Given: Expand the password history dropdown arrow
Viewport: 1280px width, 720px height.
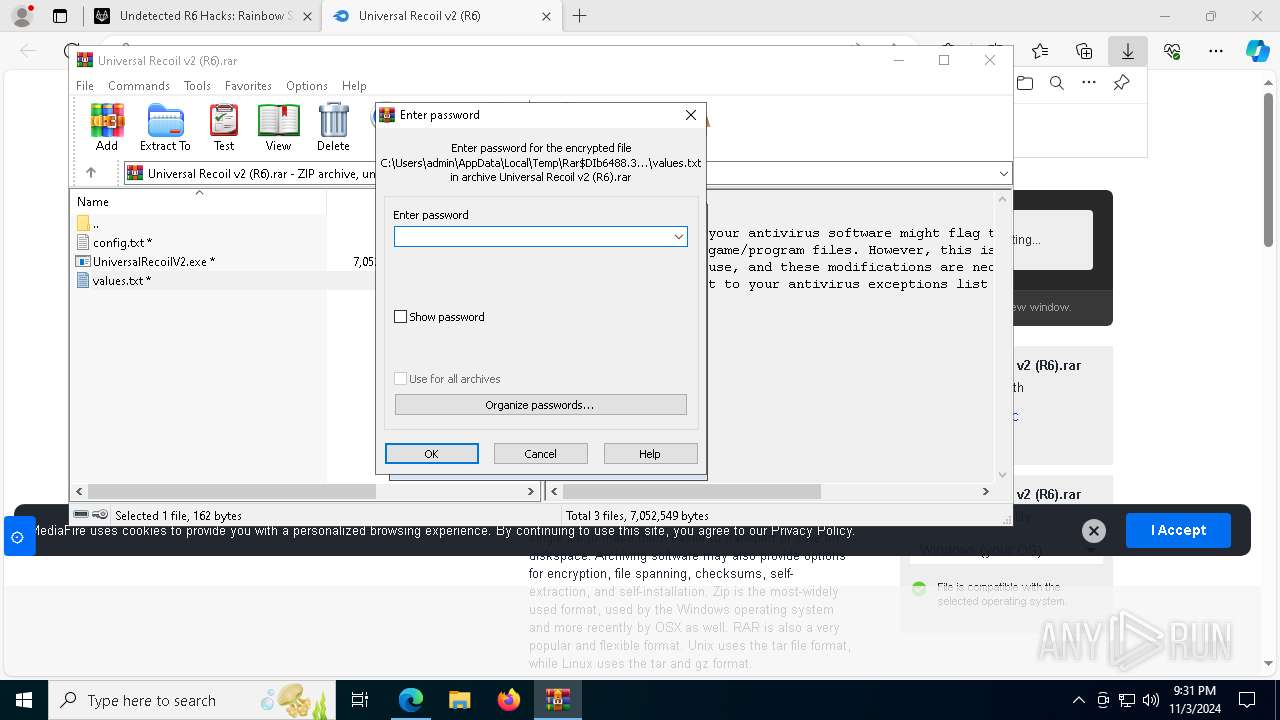Looking at the screenshot, I should [679, 236].
